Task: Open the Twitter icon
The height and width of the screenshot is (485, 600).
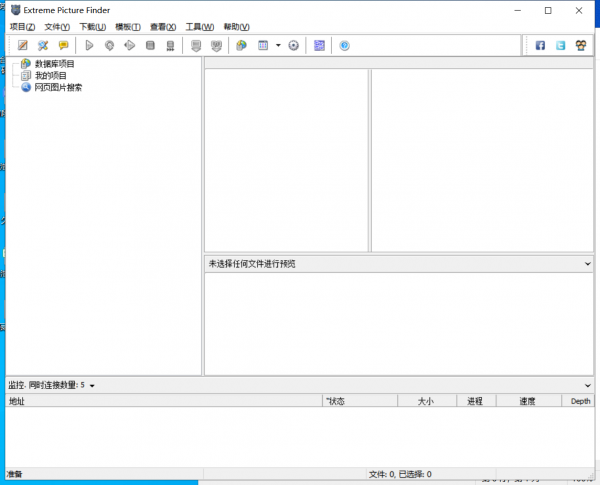Action: coord(561,46)
